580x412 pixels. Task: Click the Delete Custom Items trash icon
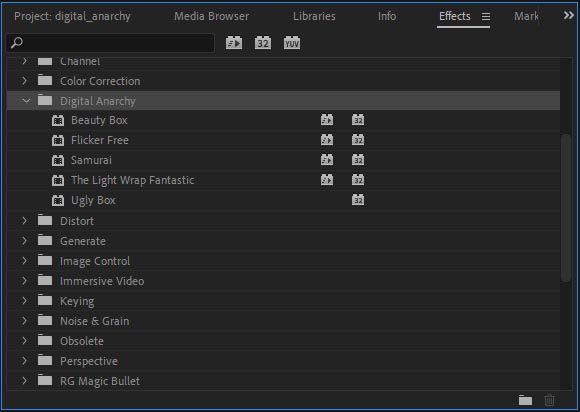(x=550, y=400)
